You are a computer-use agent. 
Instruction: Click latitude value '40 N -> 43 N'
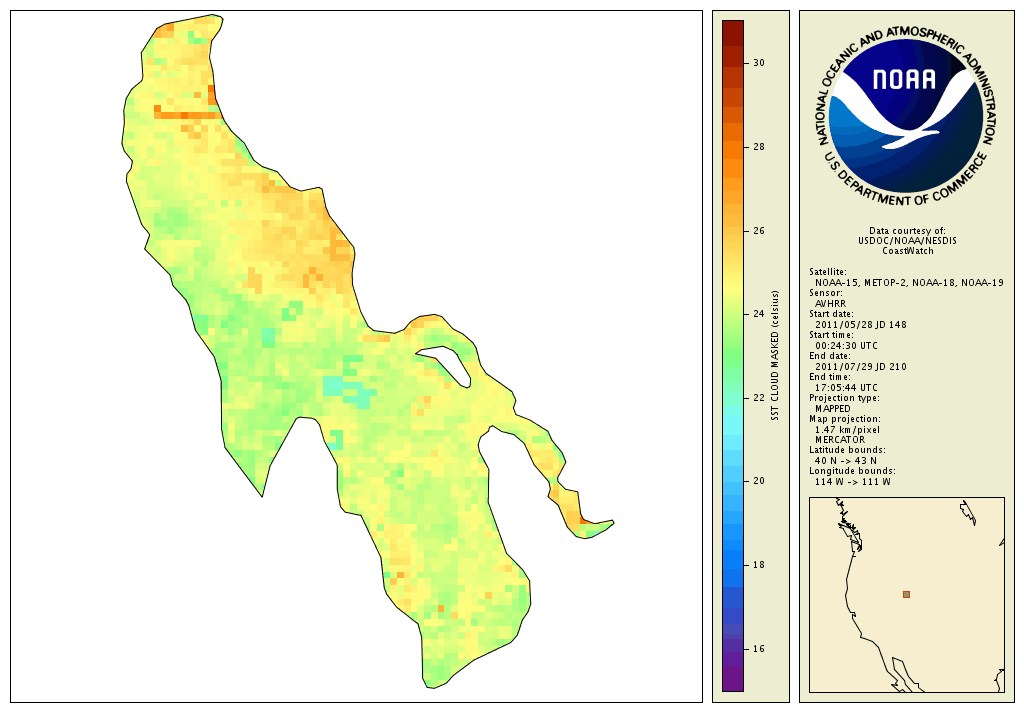pos(846,461)
